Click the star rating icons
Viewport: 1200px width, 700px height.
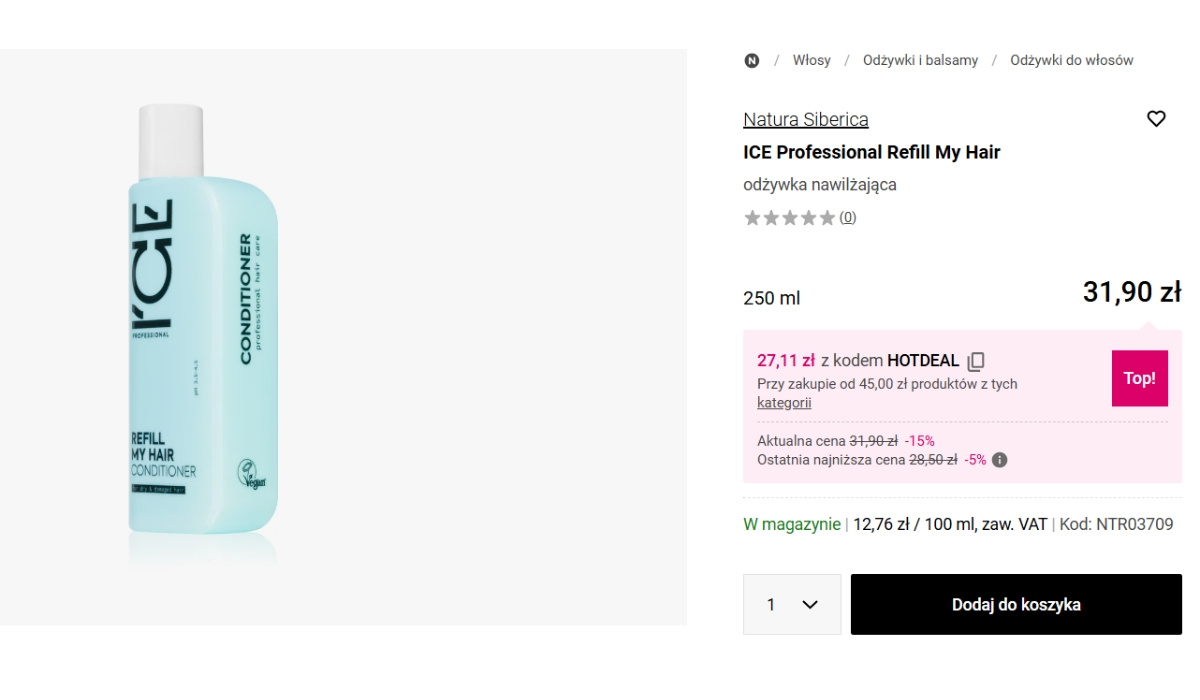click(x=789, y=218)
